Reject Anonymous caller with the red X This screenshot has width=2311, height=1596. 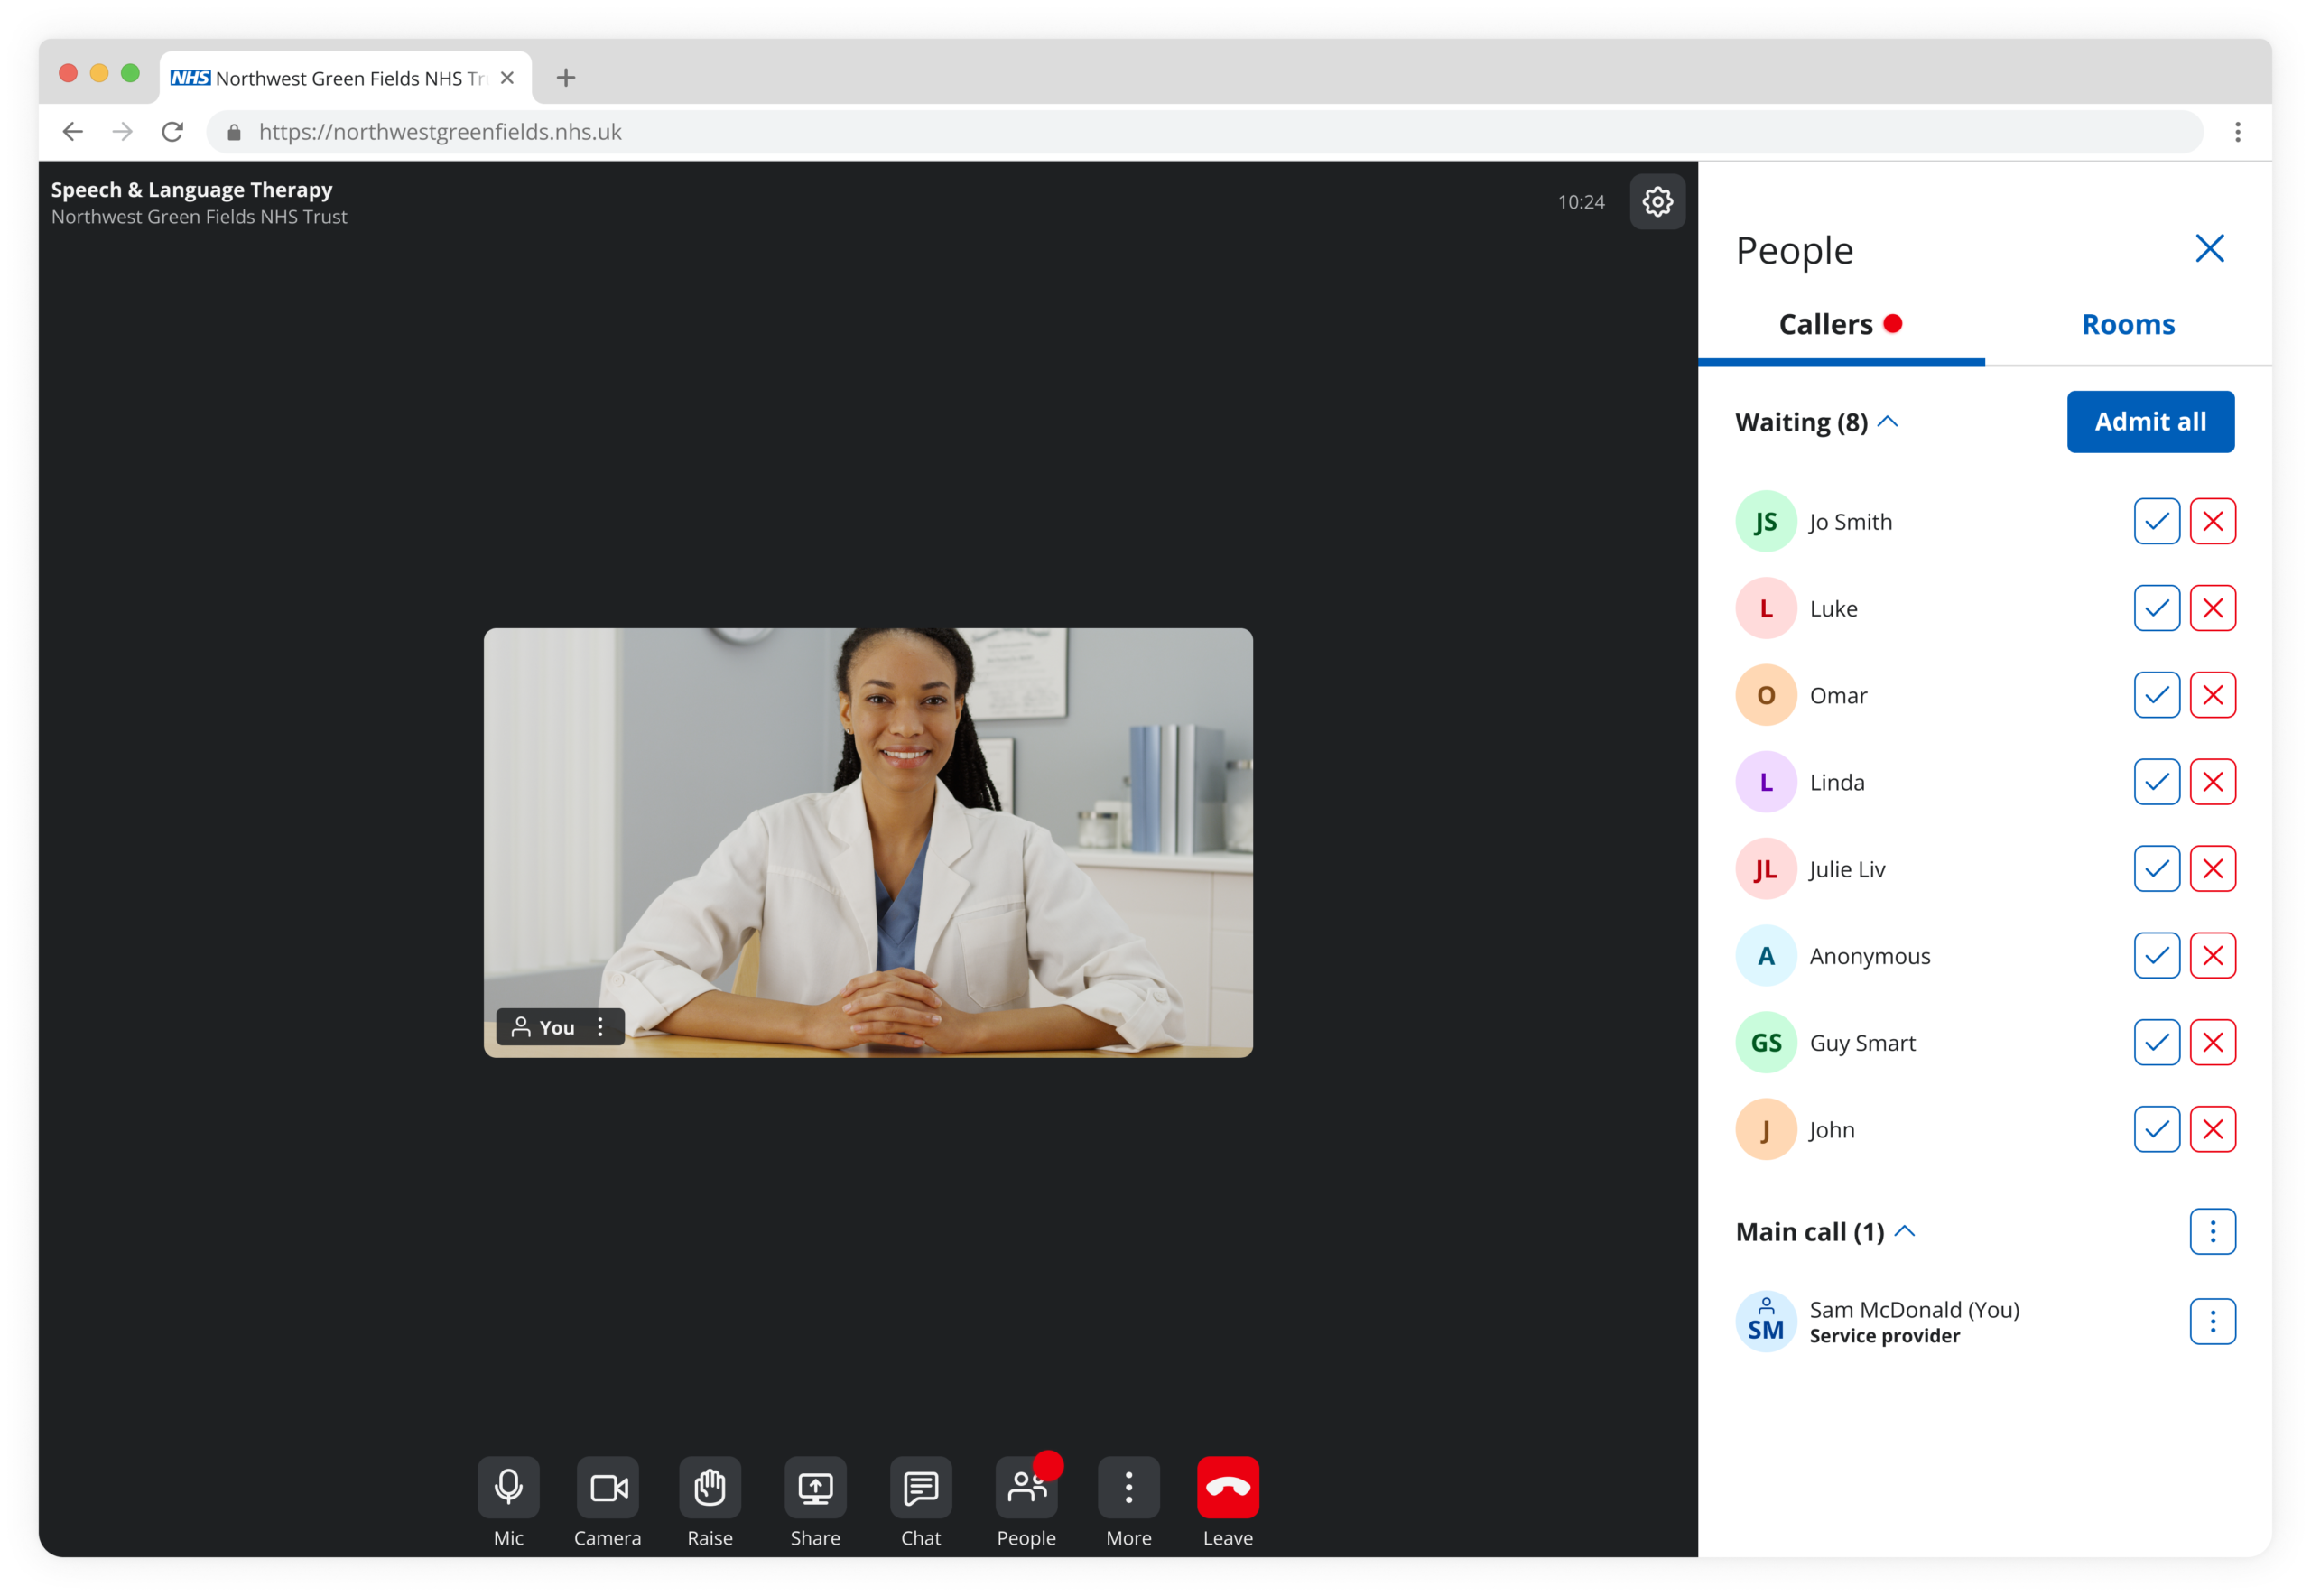click(2212, 956)
